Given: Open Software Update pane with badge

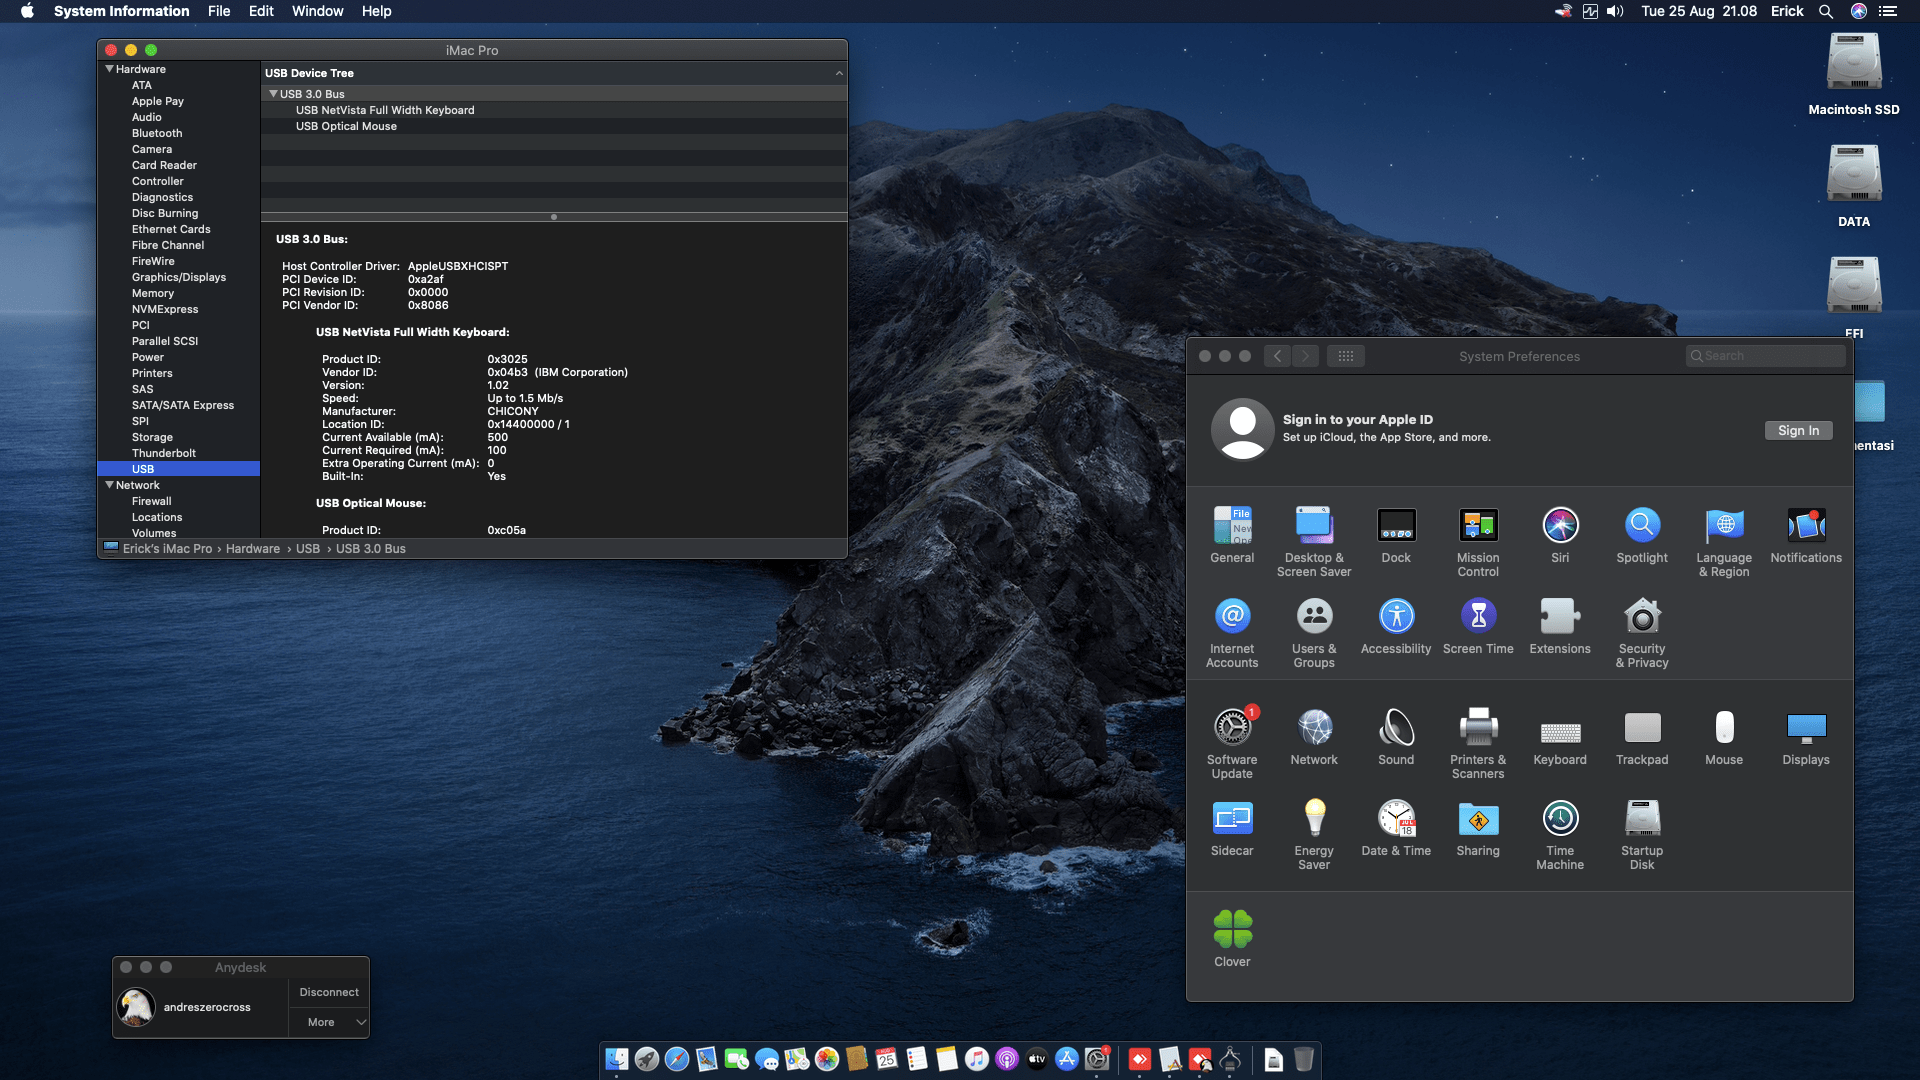Looking at the screenshot, I should pos(1232,743).
